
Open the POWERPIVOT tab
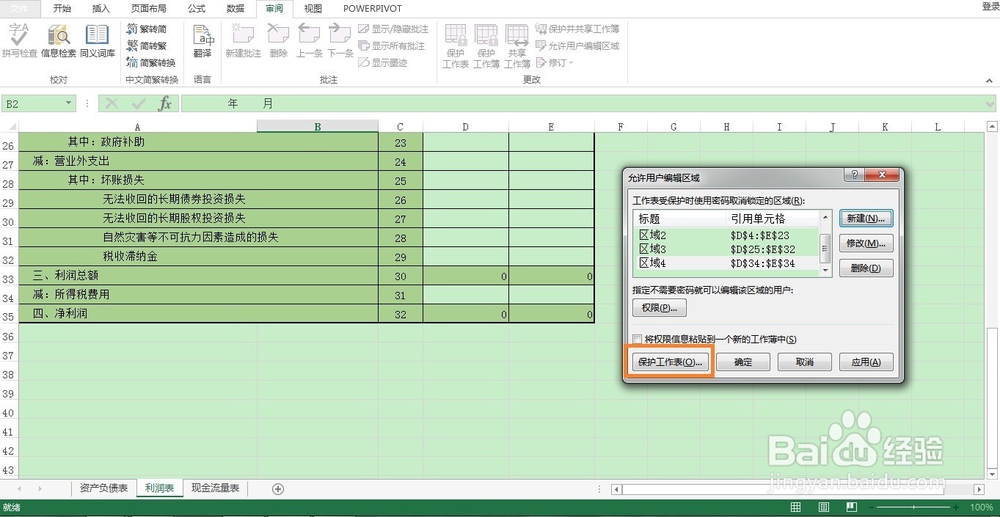pos(372,8)
